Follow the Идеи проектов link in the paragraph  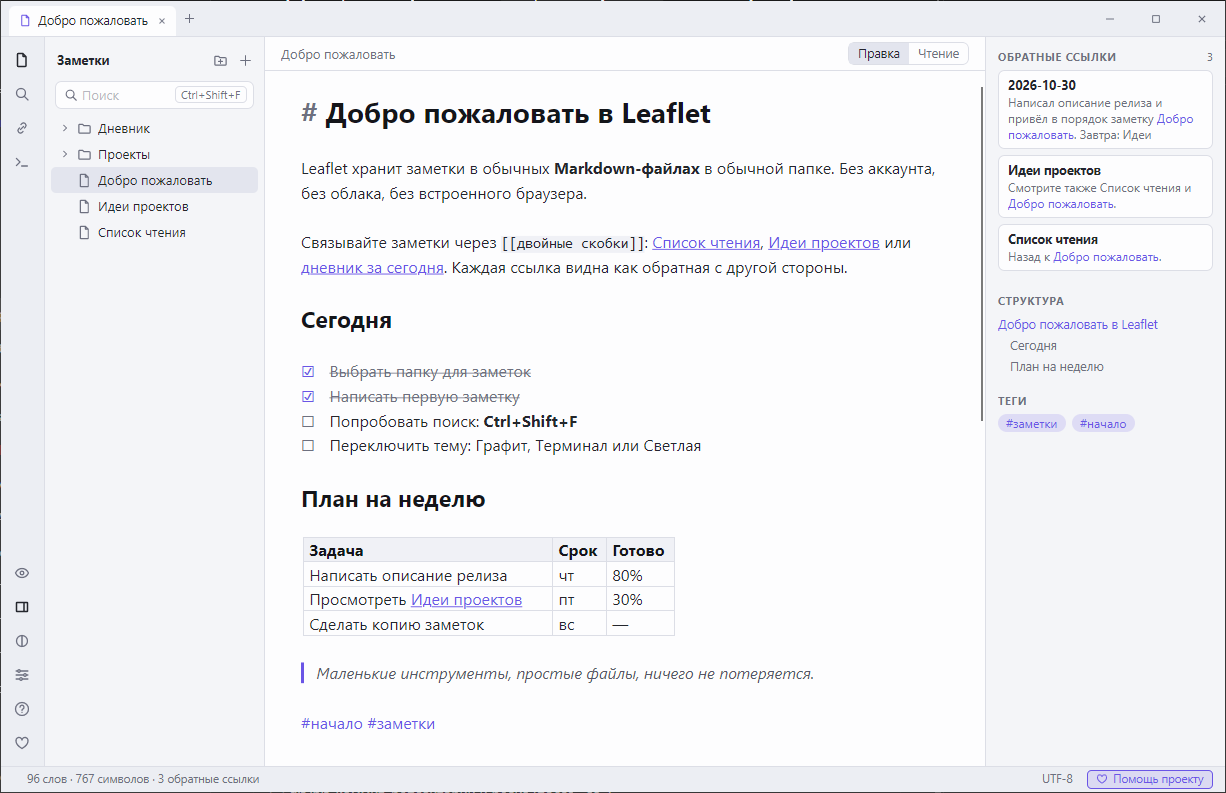pos(824,243)
